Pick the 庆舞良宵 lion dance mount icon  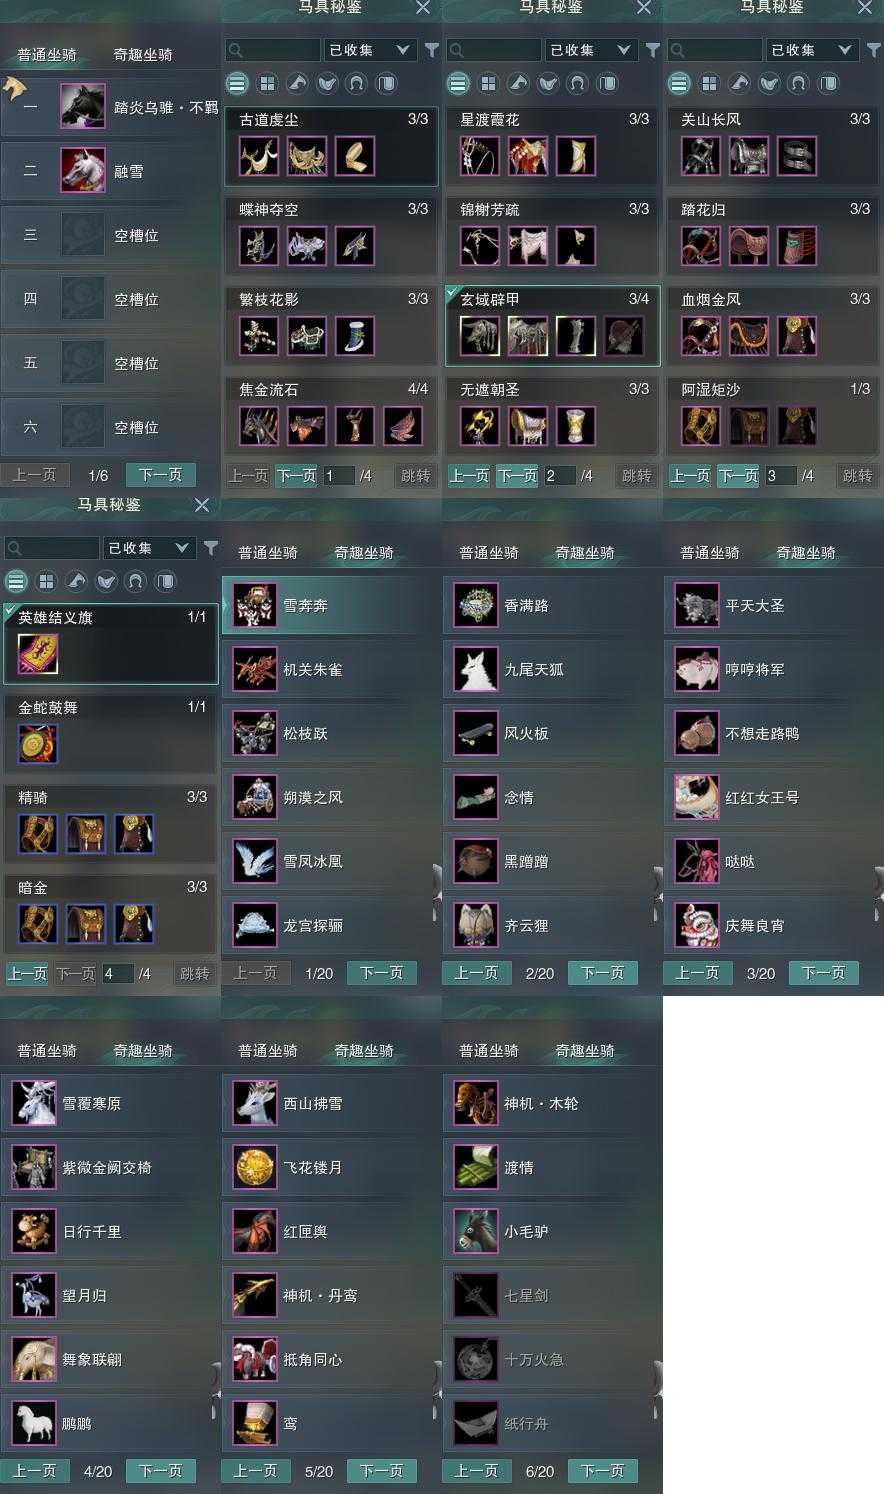tap(697, 925)
